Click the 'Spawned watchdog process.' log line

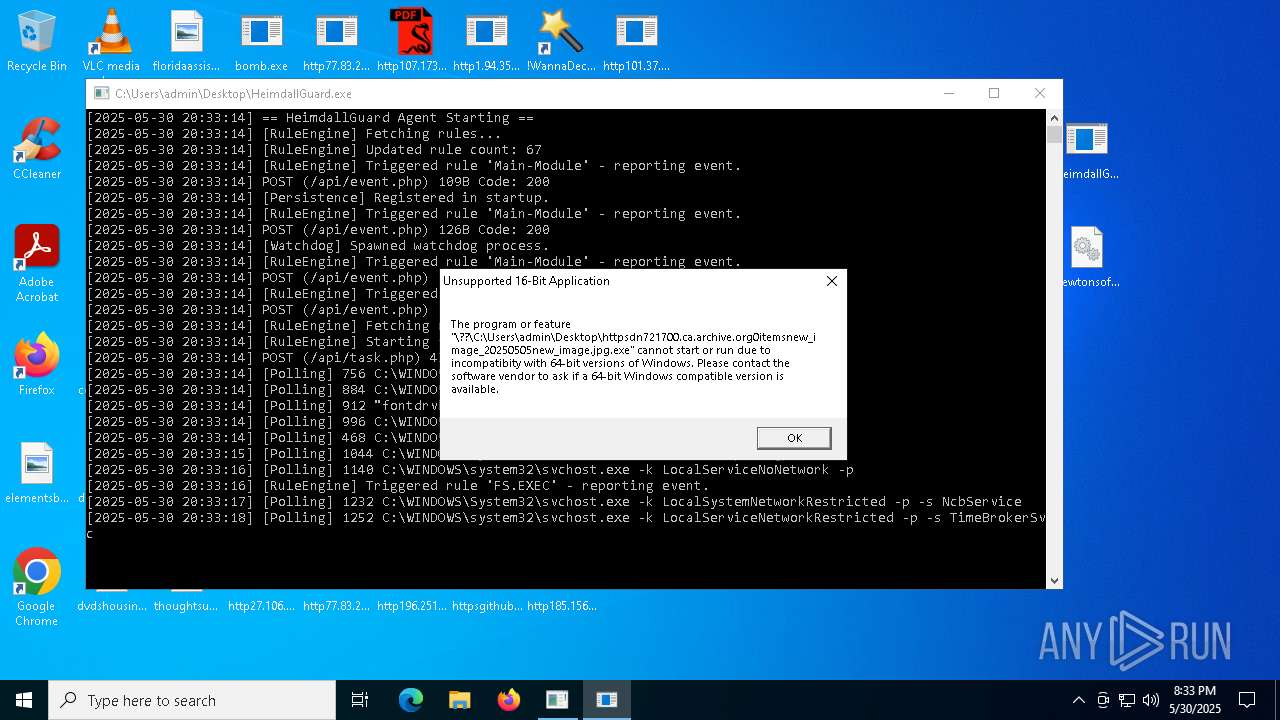pos(318,246)
